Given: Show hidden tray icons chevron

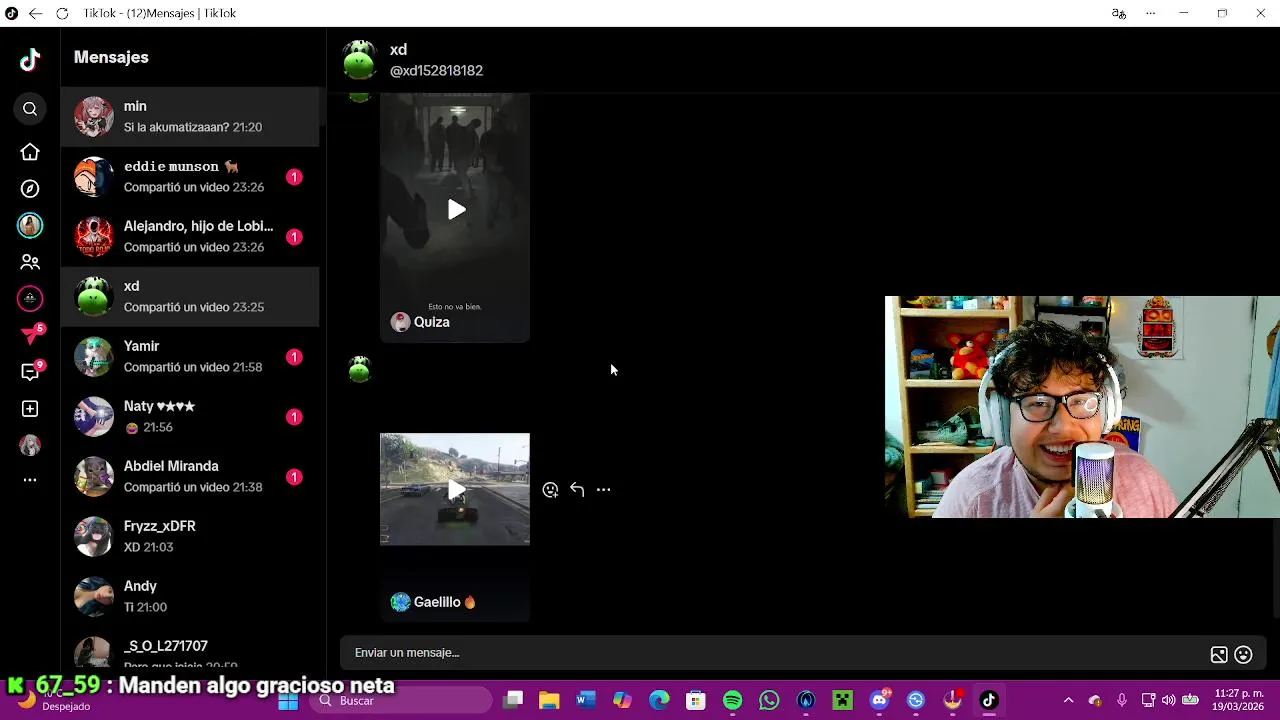Looking at the screenshot, I should (x=1068, y=701).
